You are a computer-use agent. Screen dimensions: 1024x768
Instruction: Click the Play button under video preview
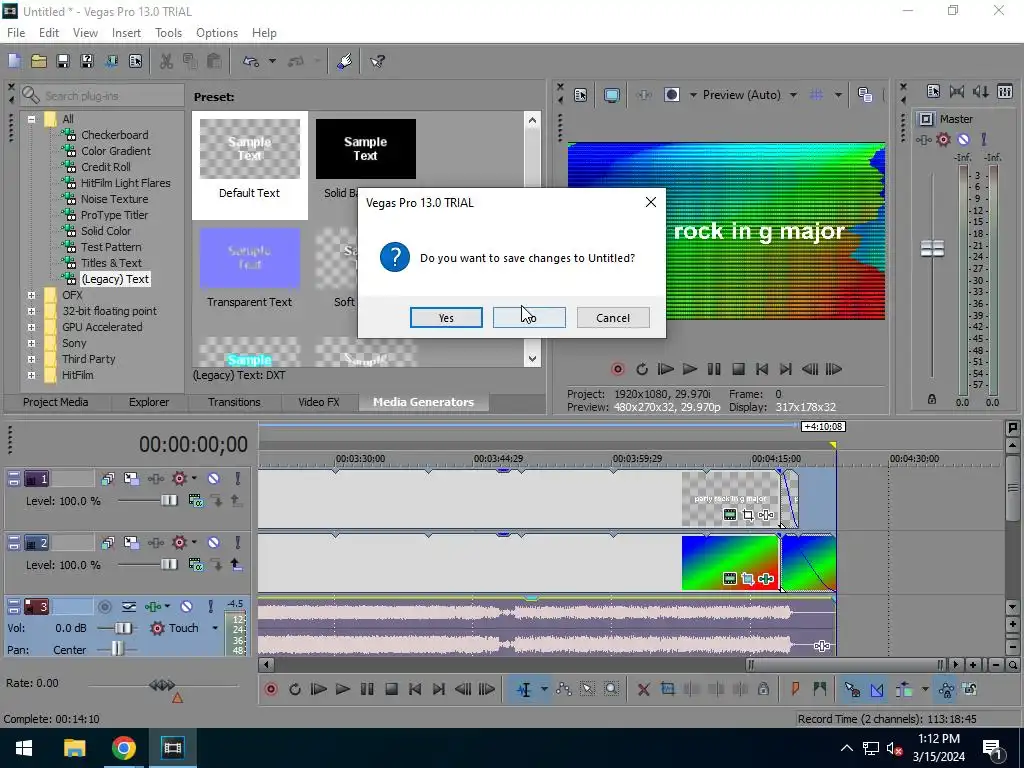pyautogui.click(x=690, y=370)
